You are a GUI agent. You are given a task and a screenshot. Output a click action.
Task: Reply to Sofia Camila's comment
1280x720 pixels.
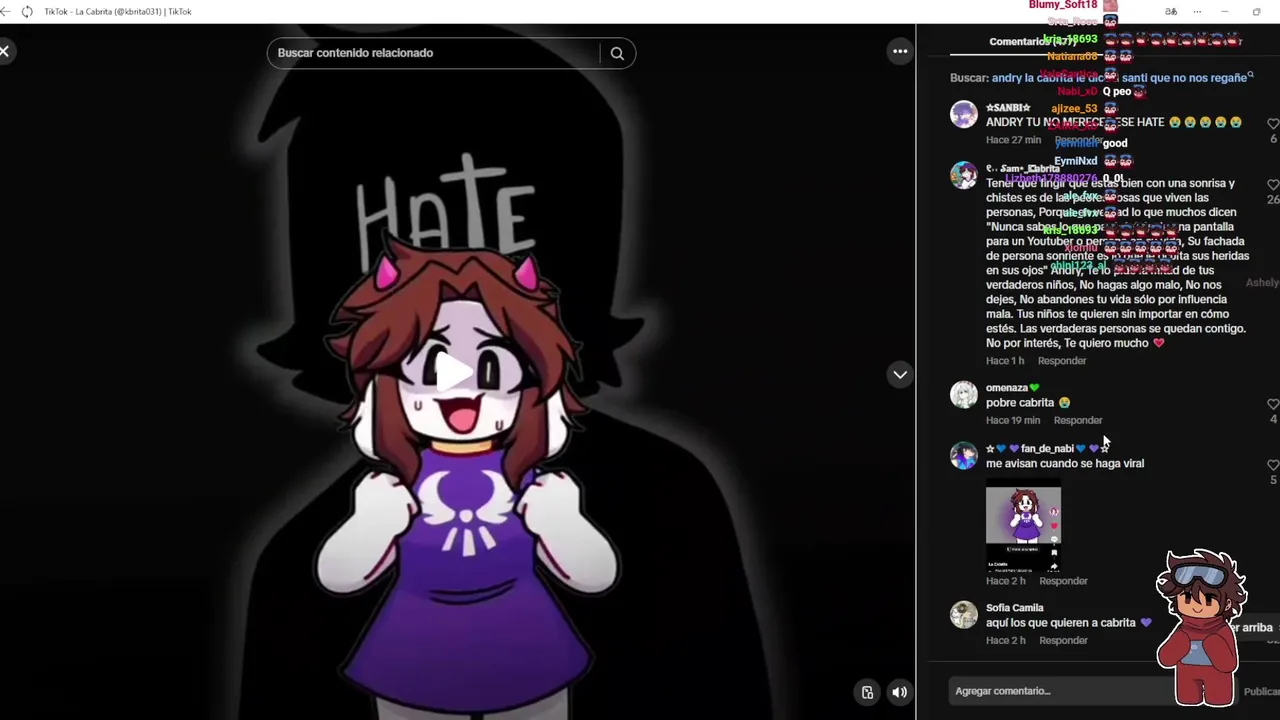(x=1063, y=641)
